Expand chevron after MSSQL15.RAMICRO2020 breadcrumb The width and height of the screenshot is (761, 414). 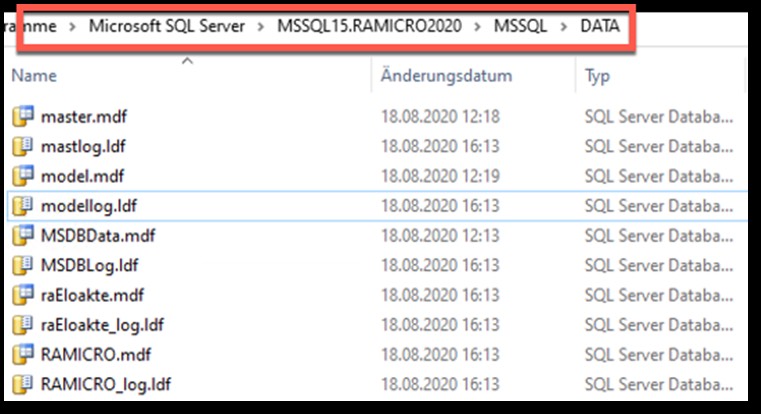[478, 26]
